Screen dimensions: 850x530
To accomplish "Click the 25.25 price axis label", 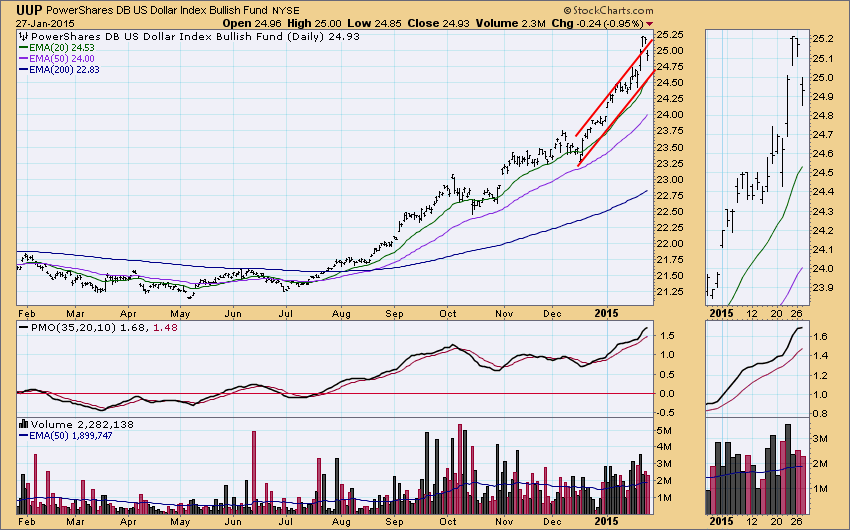I will (x=669, y=34).
